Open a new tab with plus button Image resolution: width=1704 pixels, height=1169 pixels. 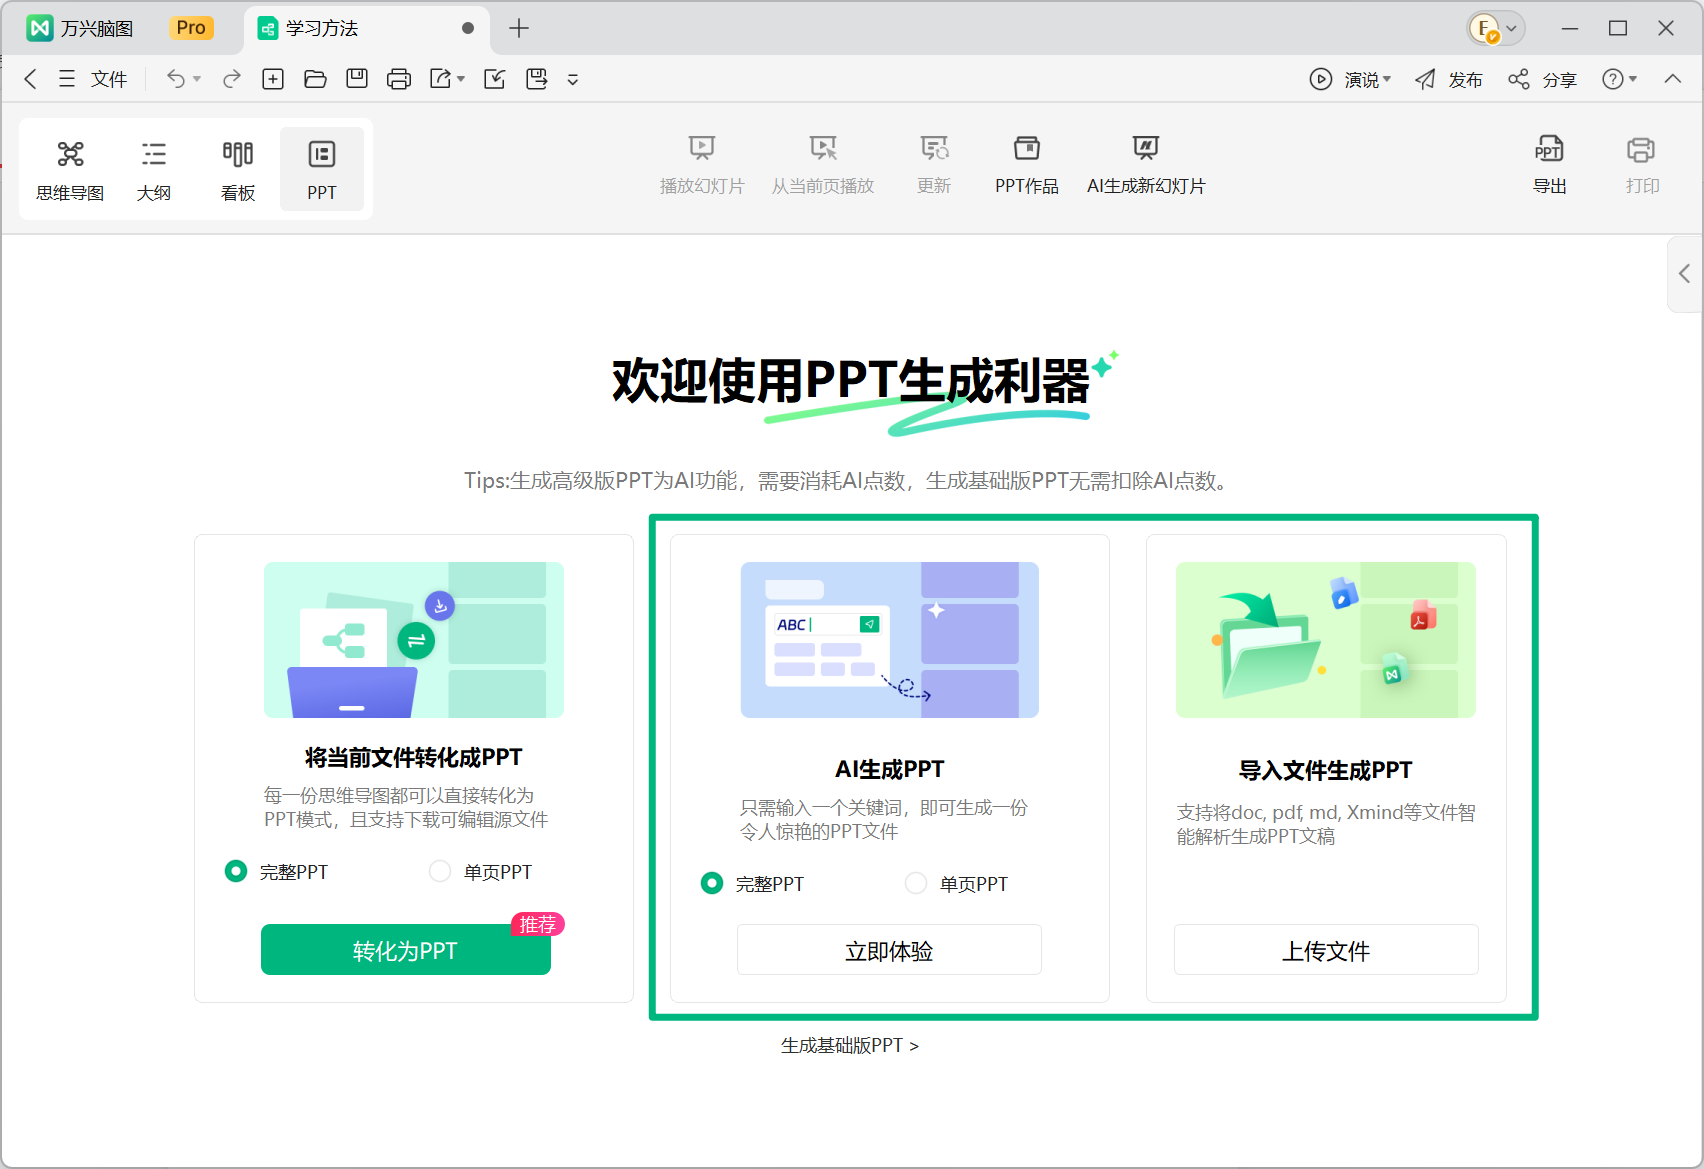(x=519, y=28)
